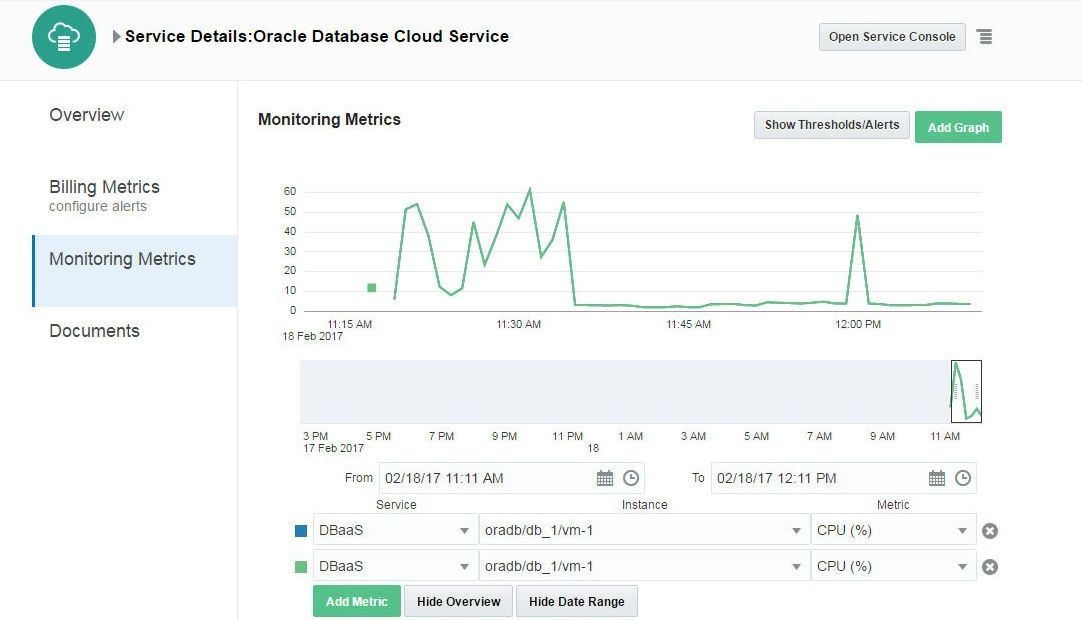1082x620 pixels.
Task: Open Metric dropdown in blue metric row
Action: [x=893, y=530]
